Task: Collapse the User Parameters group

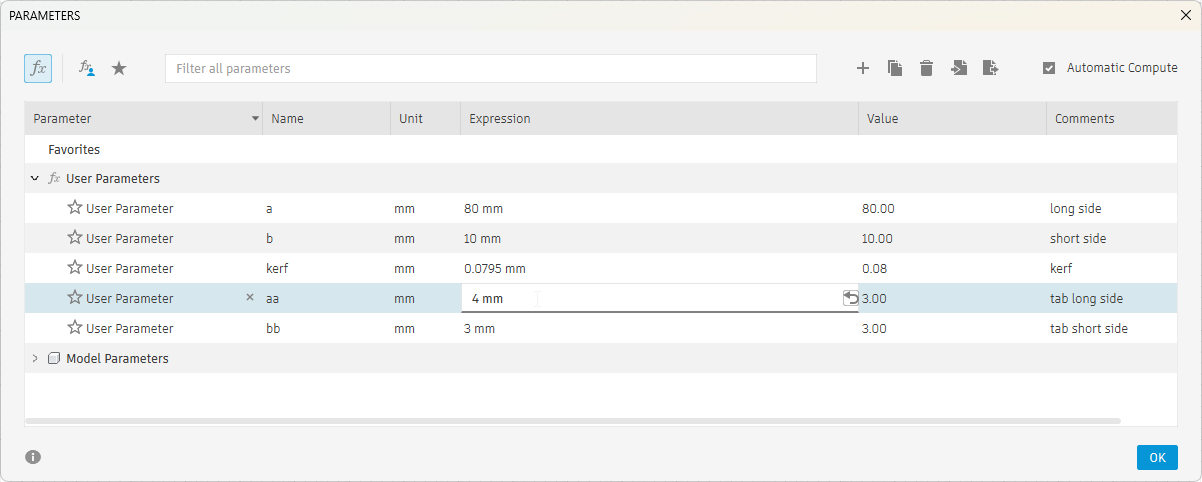Action: coord(36,179)
